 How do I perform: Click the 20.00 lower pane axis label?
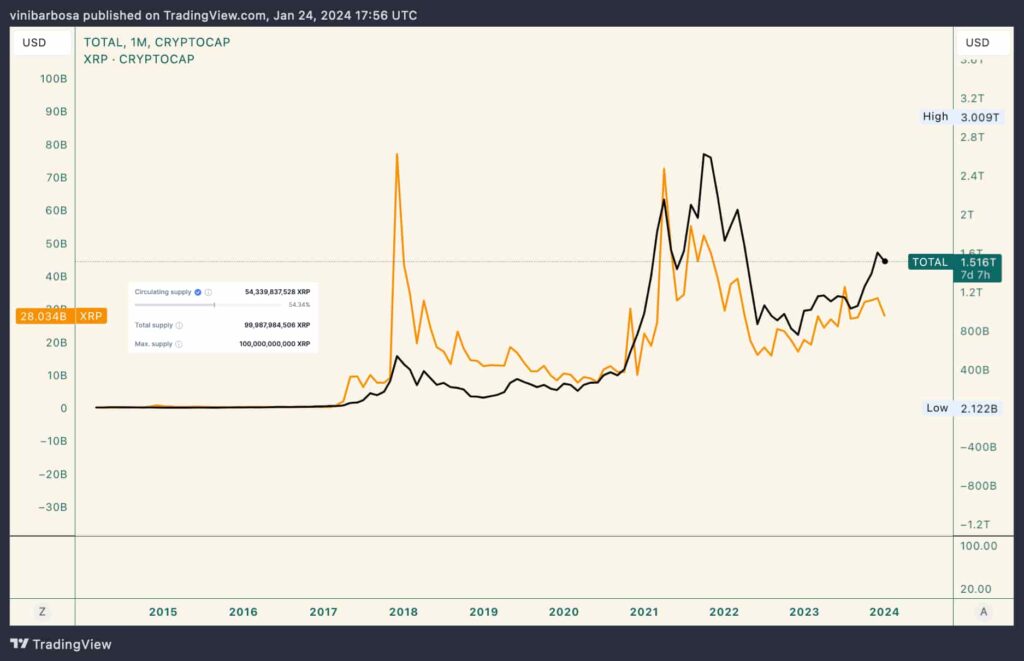pos(976,589)
